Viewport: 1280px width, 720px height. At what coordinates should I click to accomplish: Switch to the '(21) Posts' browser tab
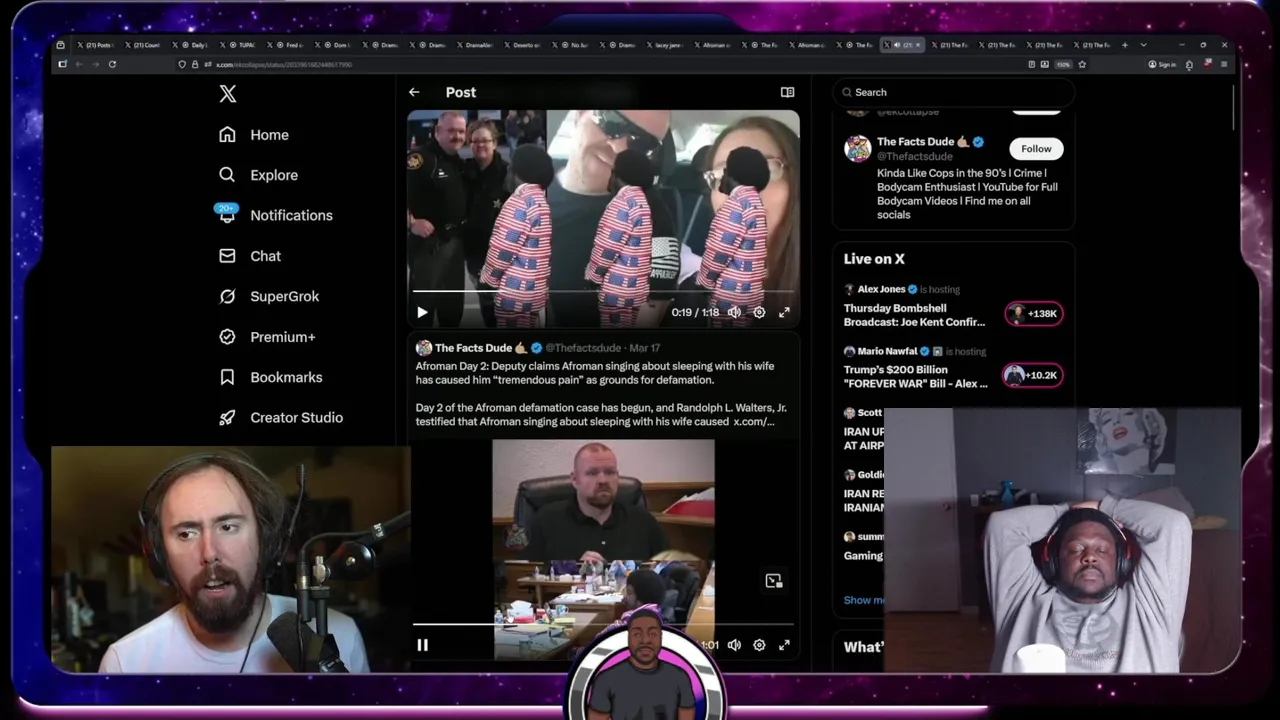tap(95, 45)
